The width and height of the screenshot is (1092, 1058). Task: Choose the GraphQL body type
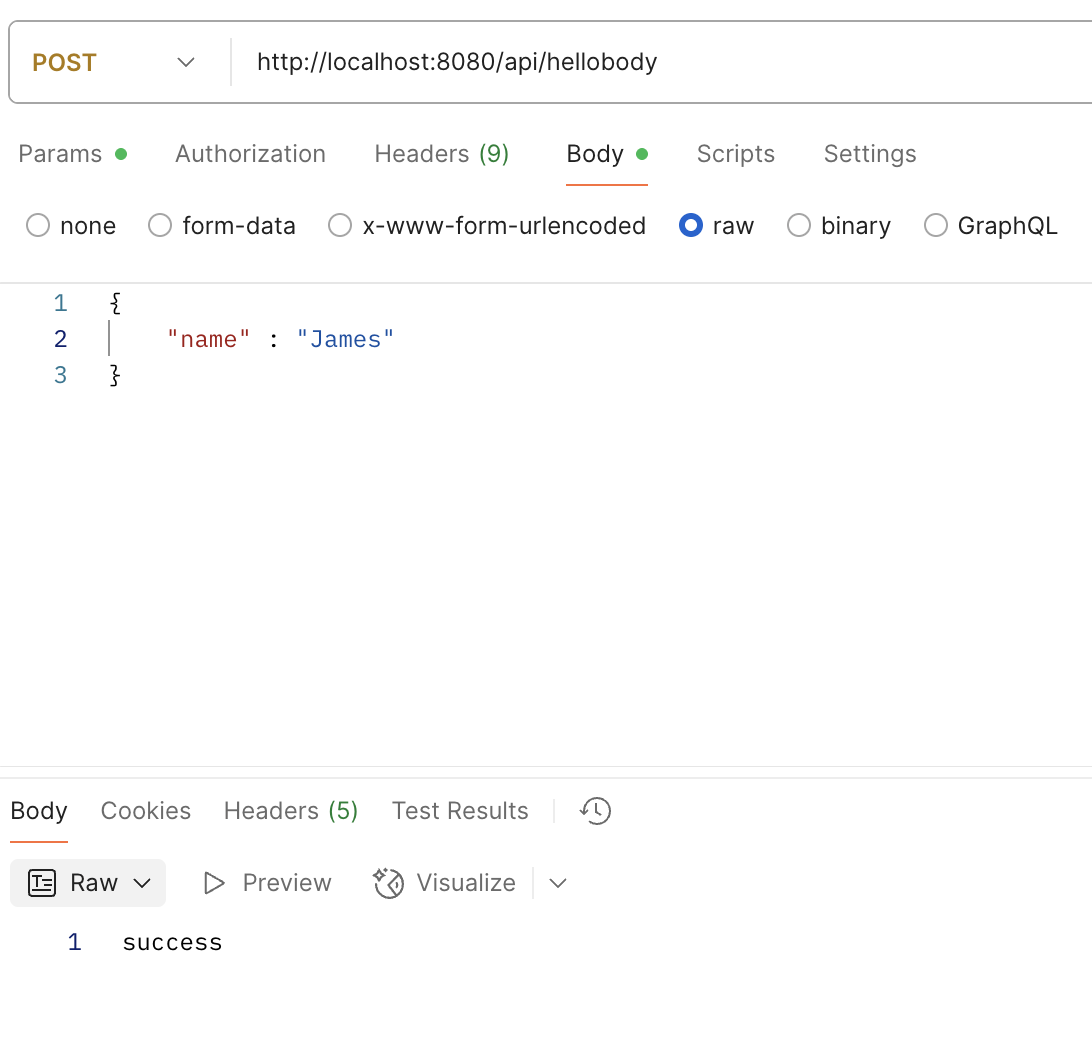[936, 226]
